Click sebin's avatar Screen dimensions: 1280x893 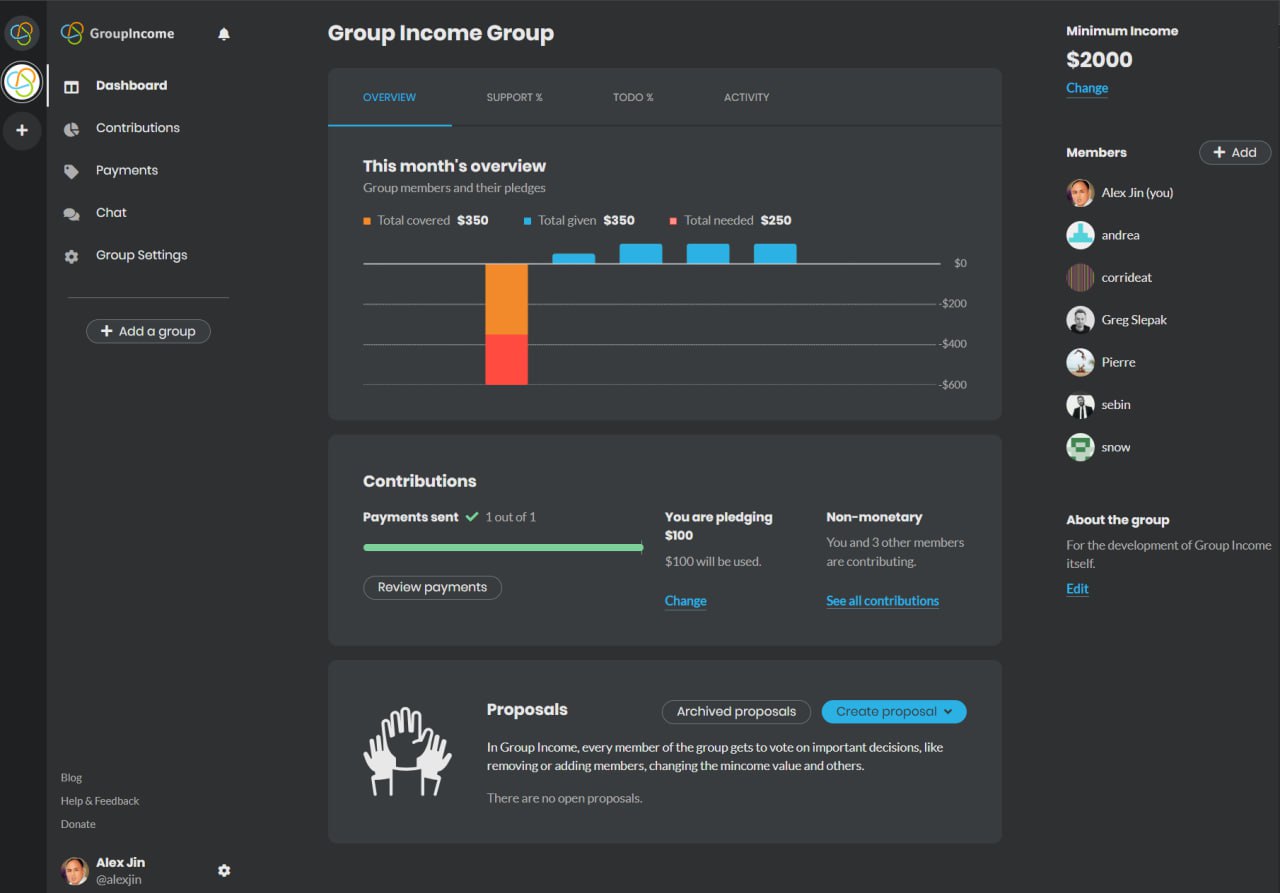tap(1080, 405)
